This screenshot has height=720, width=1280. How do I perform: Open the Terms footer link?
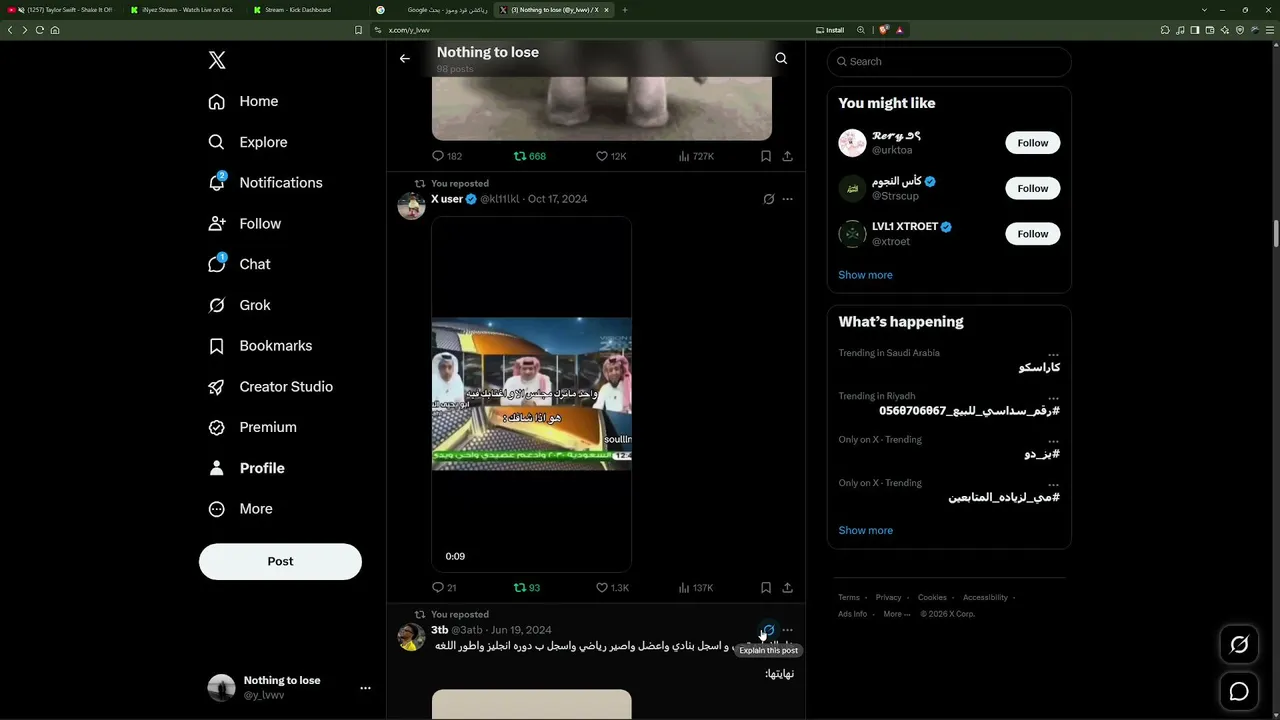pyautogui.click(x=849, y=598)
